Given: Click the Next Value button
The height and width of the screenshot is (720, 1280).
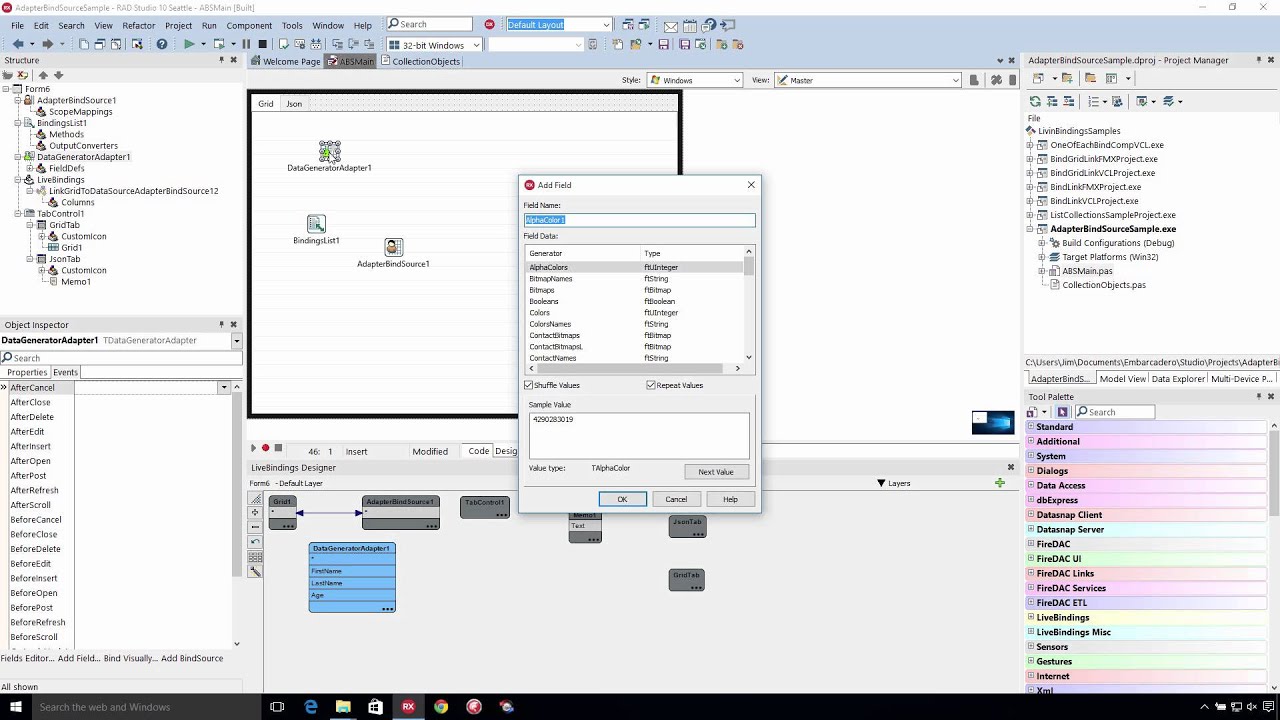Looking at the screenshot, I should click(716, 472).
